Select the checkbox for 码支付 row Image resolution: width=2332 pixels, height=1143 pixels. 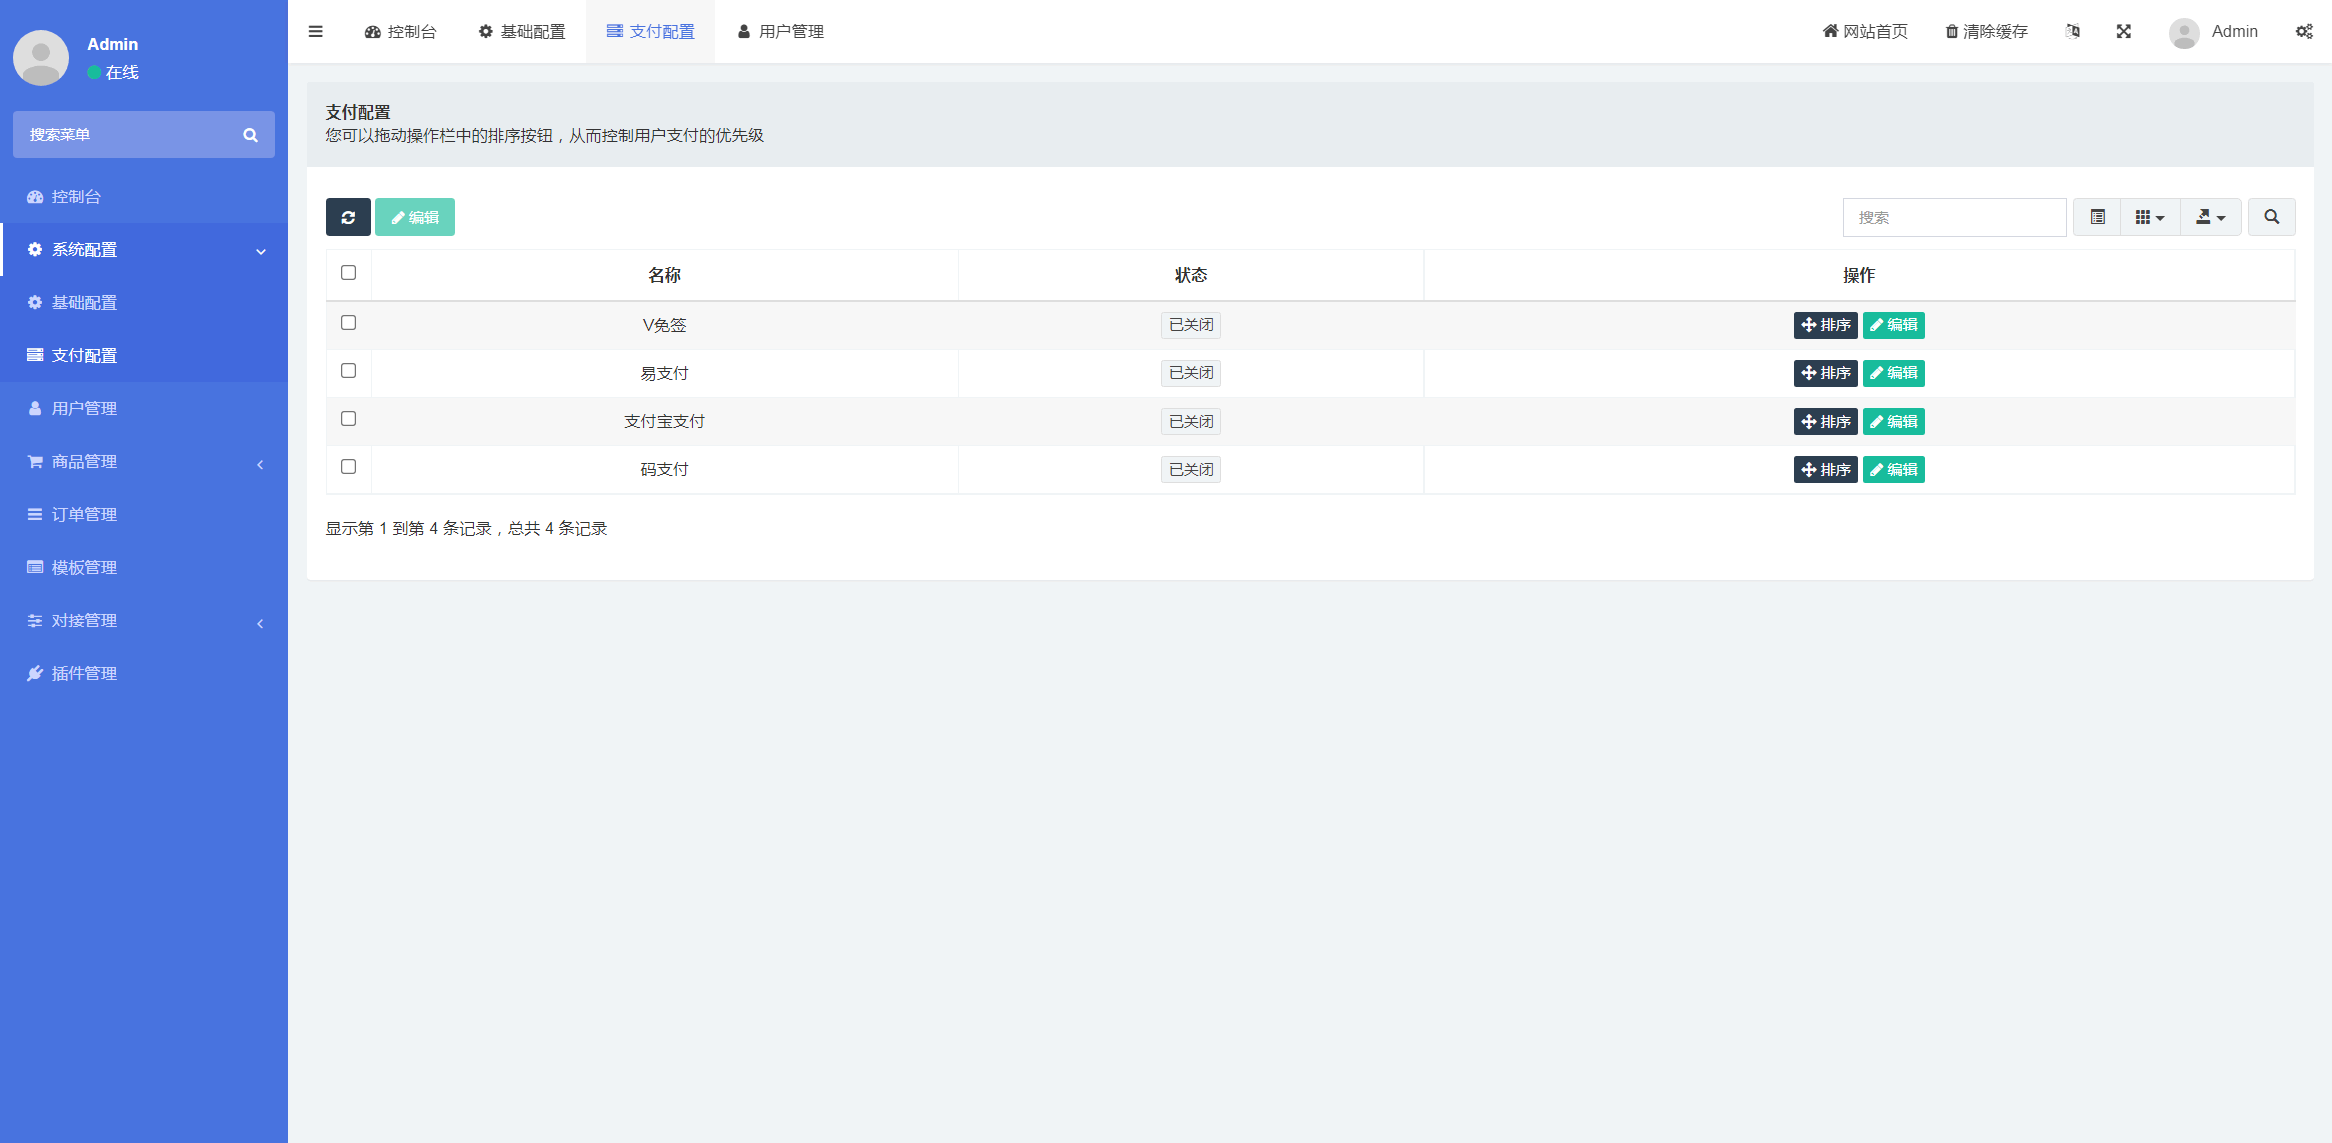(x=348, y=467)
